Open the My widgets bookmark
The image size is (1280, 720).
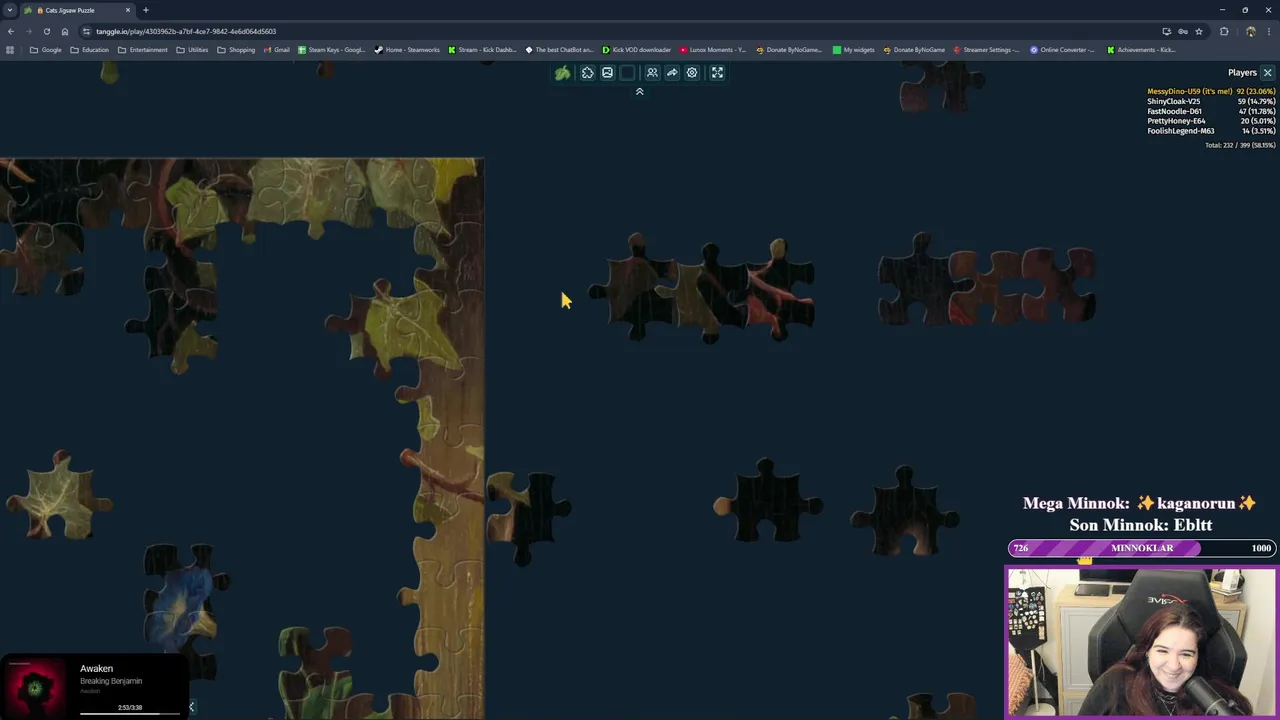(x=853, y=49)
